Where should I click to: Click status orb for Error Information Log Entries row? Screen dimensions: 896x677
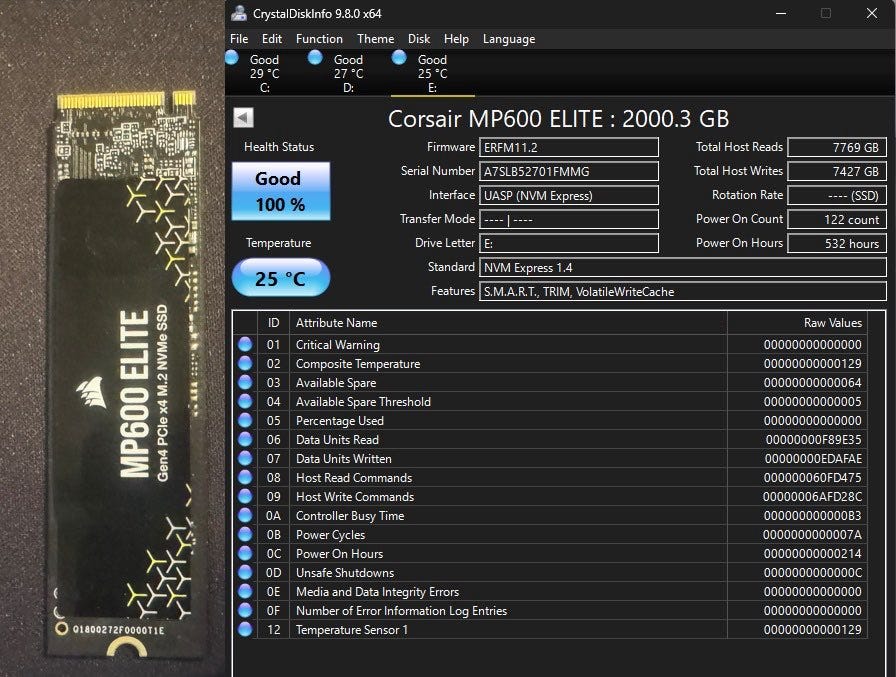tap(245, 610)
